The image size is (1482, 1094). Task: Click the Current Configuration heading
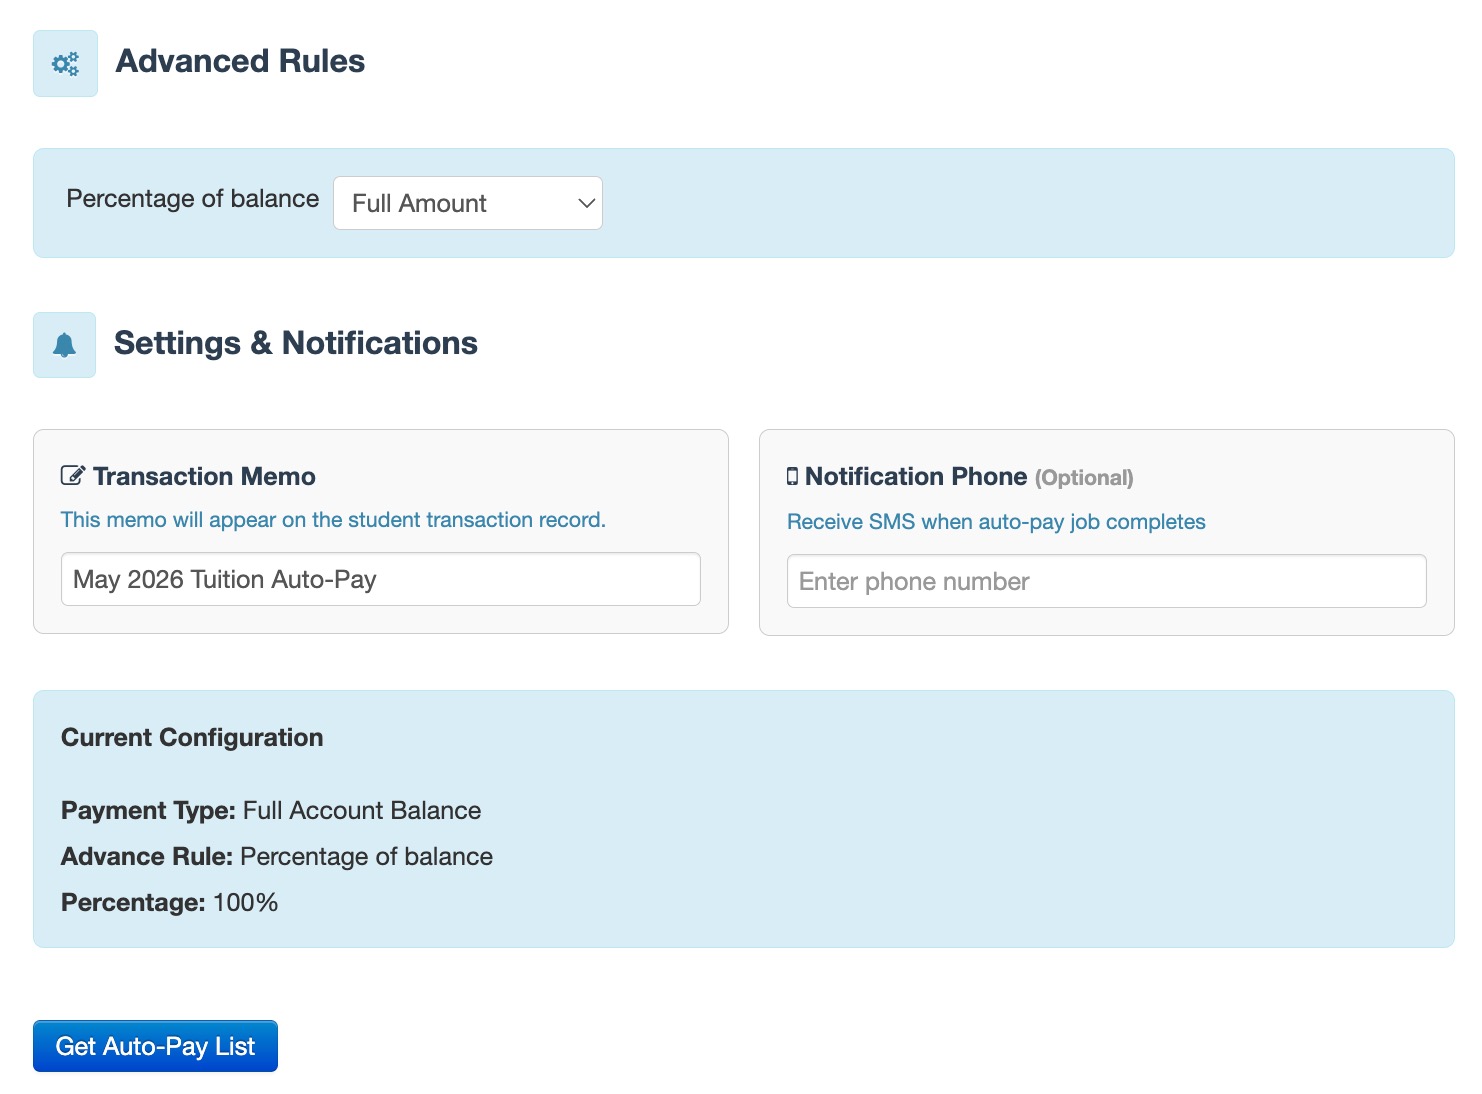click(192, 738)
